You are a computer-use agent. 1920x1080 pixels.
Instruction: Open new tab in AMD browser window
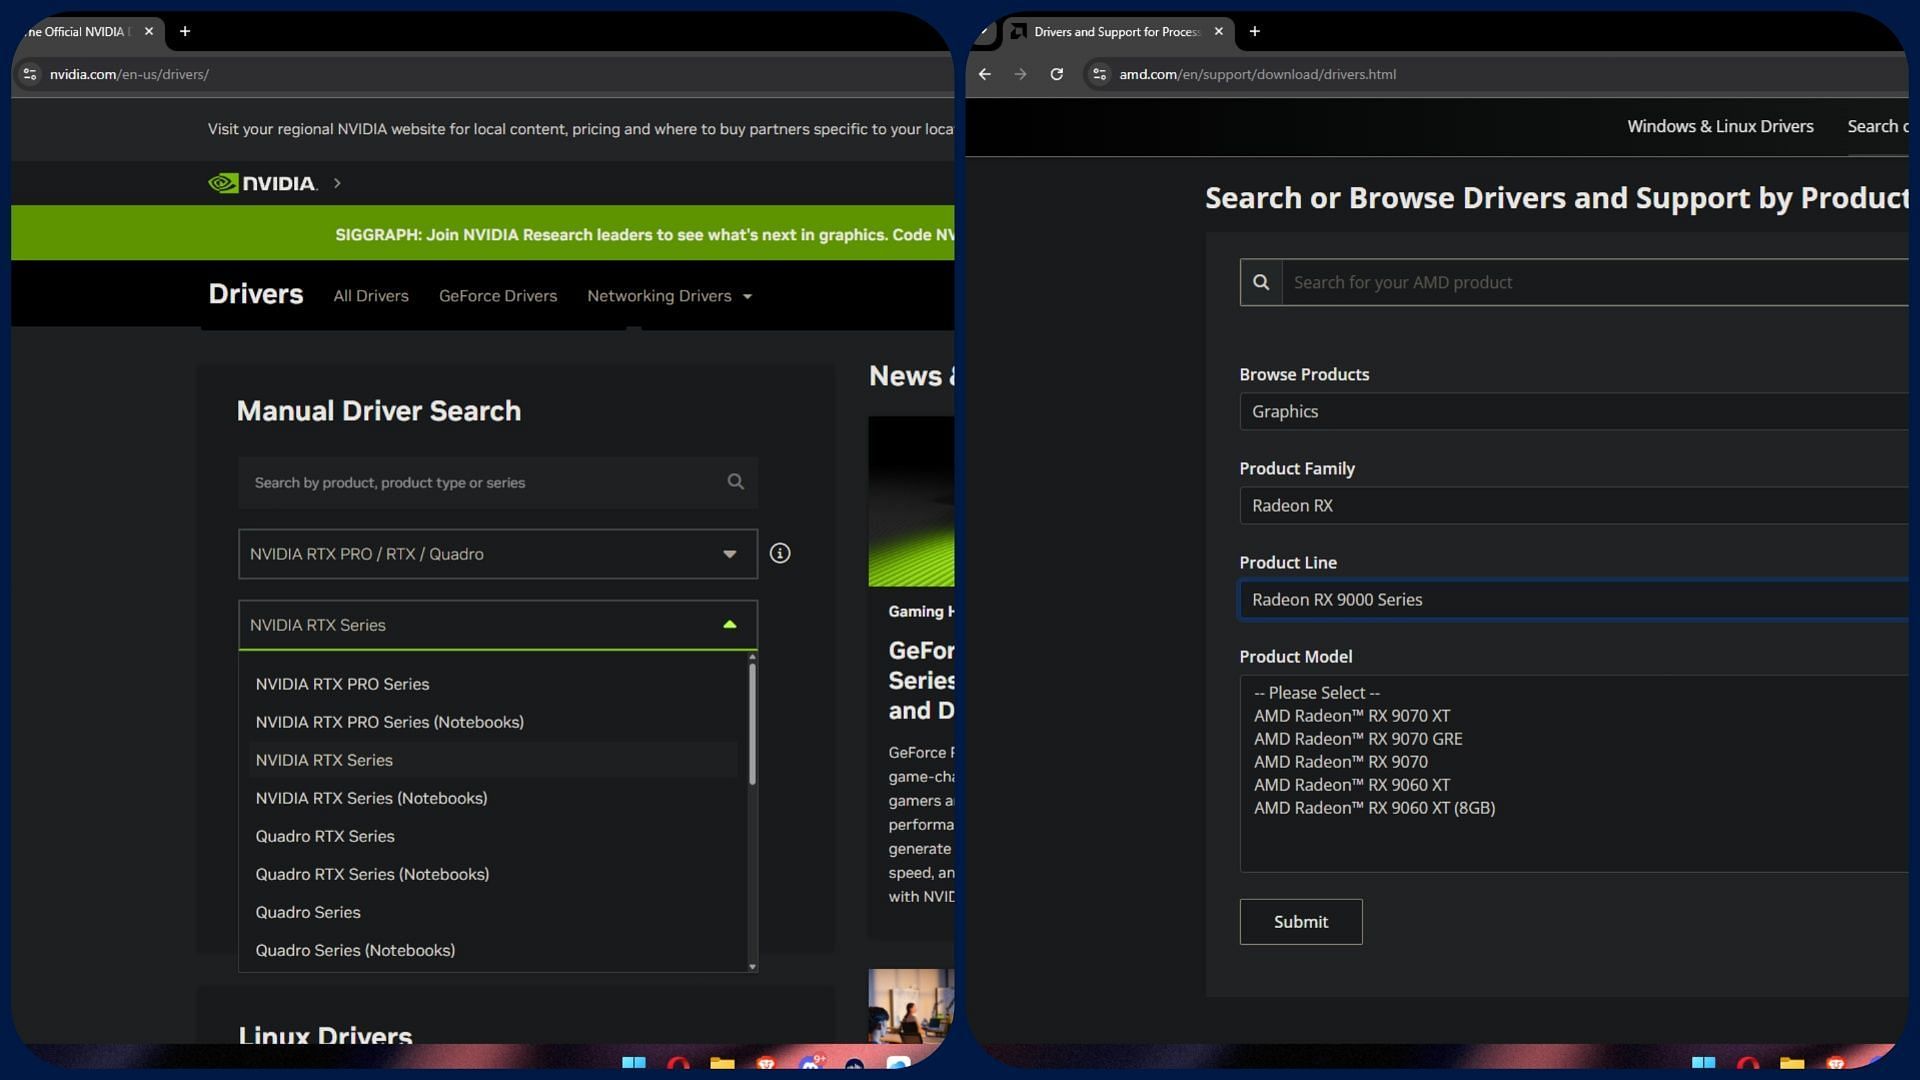point(1254,31)
